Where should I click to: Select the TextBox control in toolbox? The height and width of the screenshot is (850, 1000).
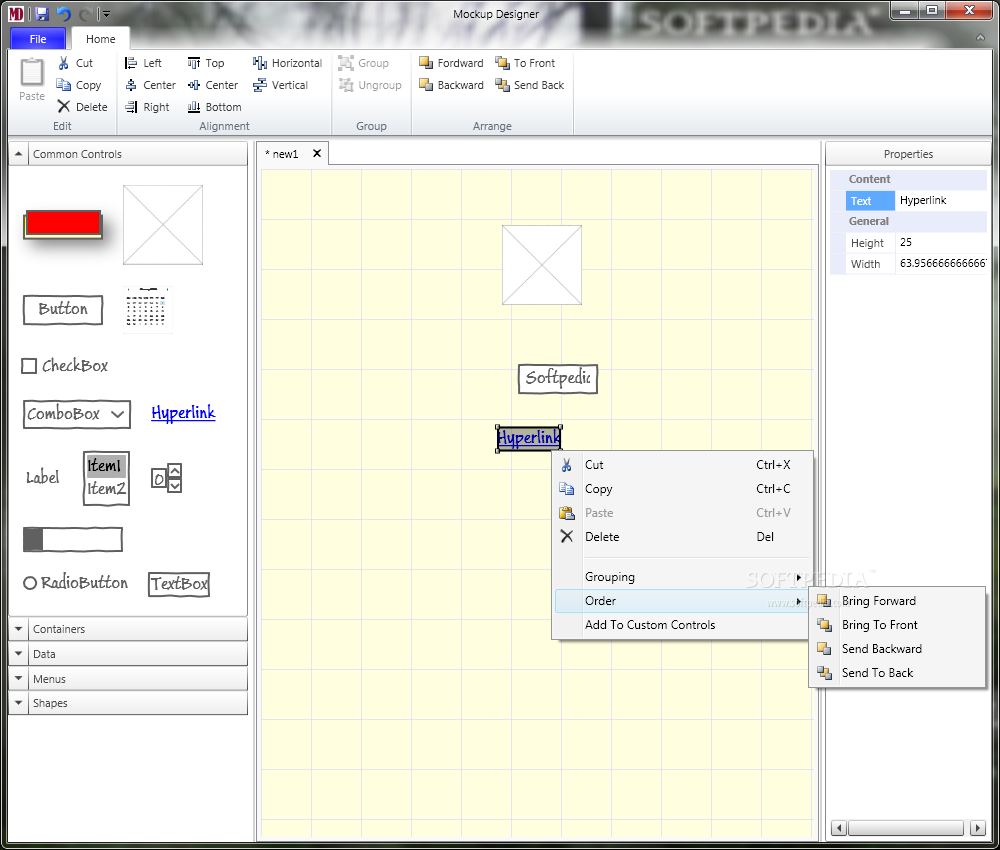point(179,583)
